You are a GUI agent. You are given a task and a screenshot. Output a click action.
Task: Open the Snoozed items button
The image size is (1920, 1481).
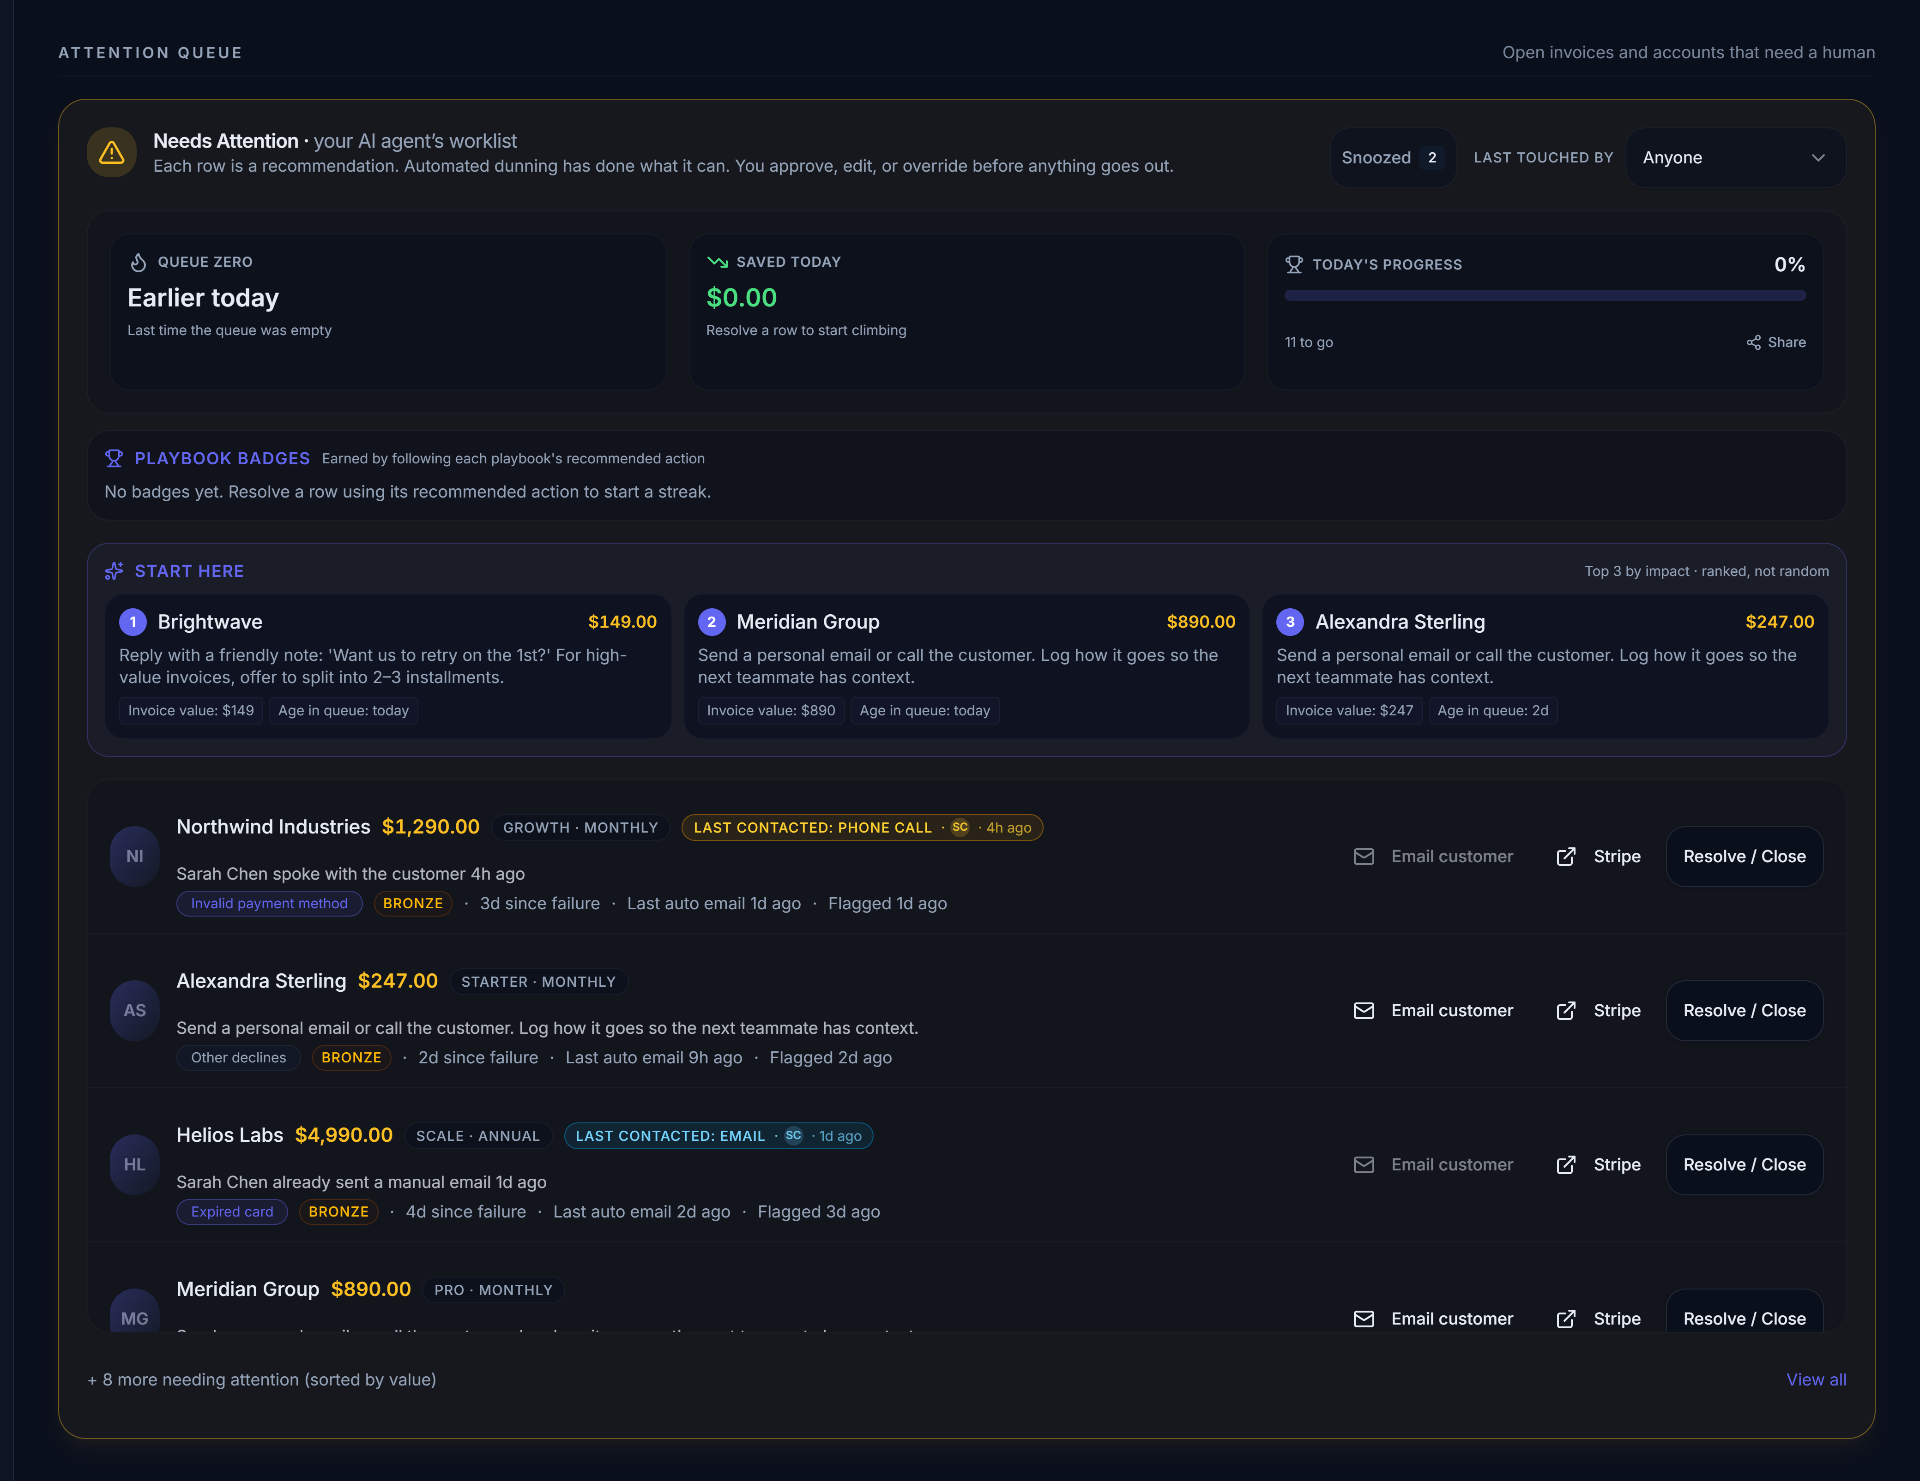pos(1392,158)
